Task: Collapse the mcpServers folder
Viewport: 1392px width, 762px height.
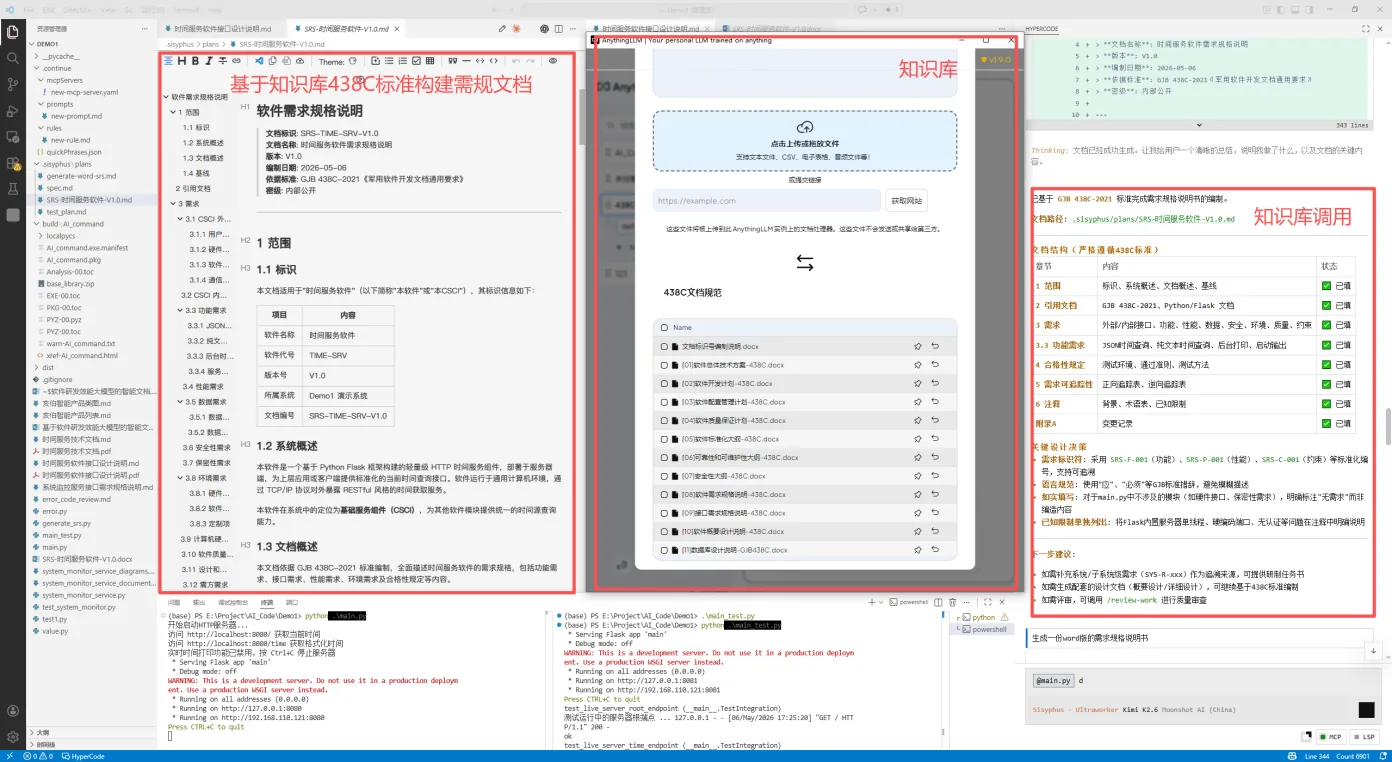Action: point(43,80)
